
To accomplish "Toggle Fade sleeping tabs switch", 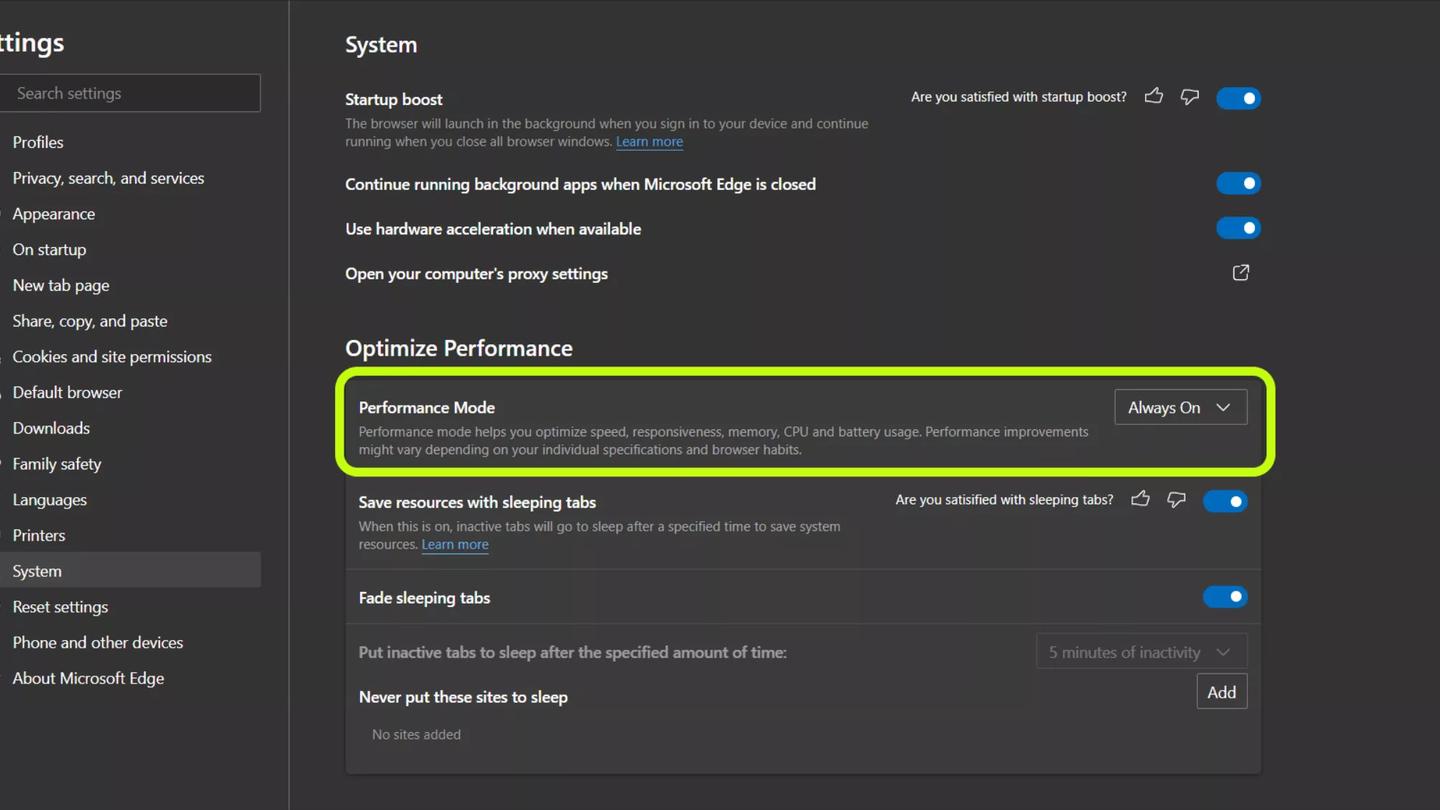I will [1225, 597].
